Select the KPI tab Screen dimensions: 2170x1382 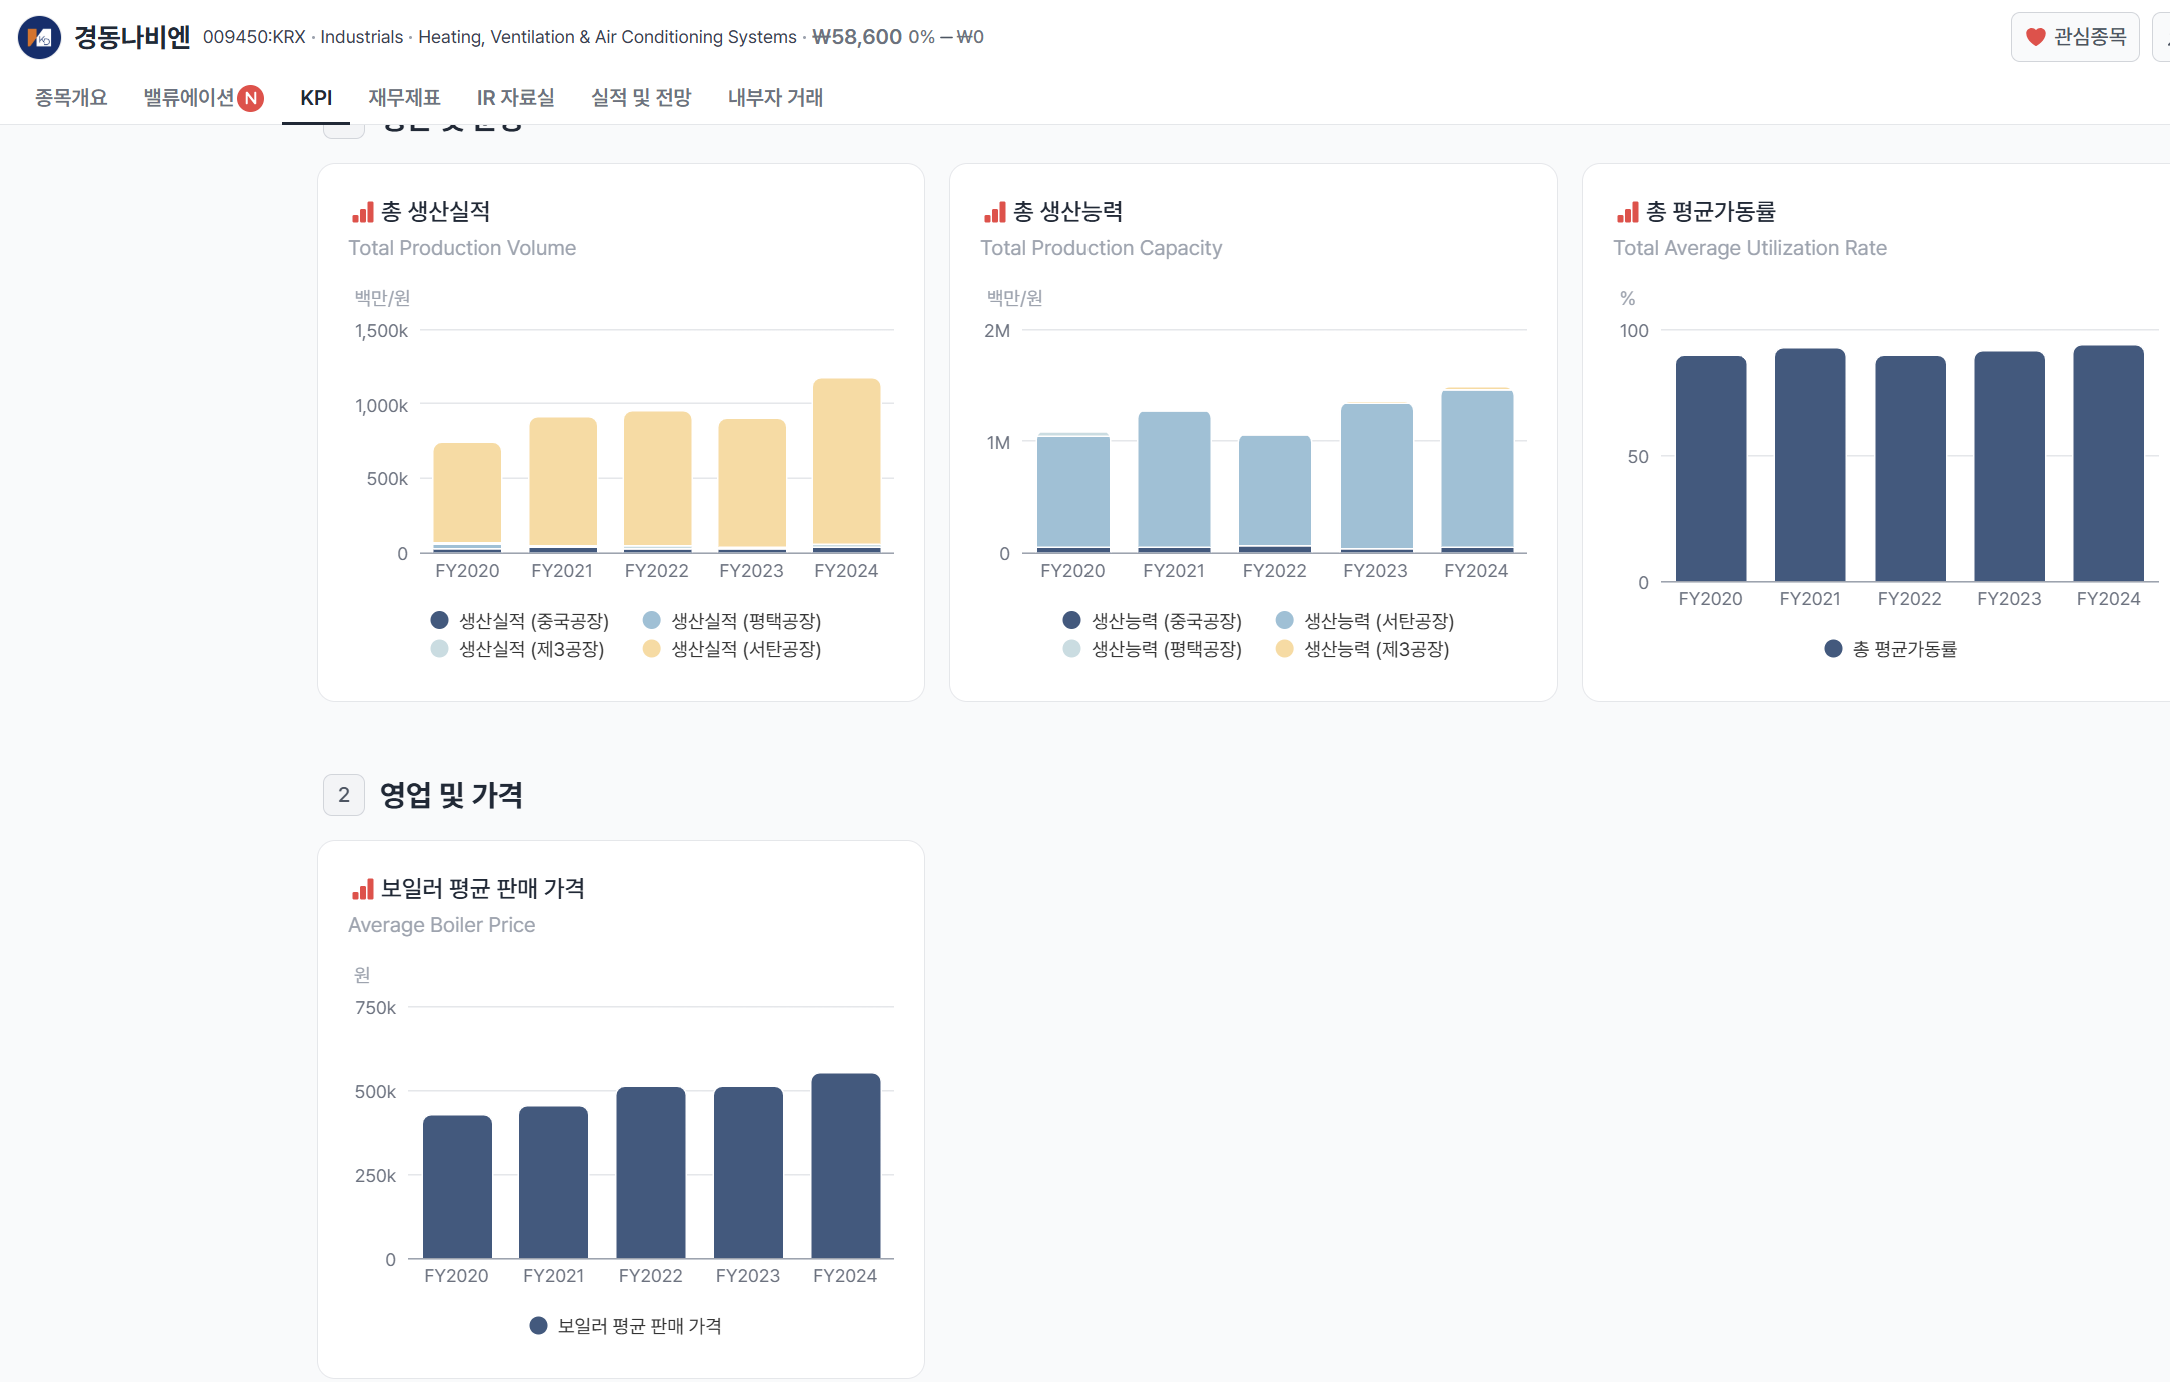316,97
